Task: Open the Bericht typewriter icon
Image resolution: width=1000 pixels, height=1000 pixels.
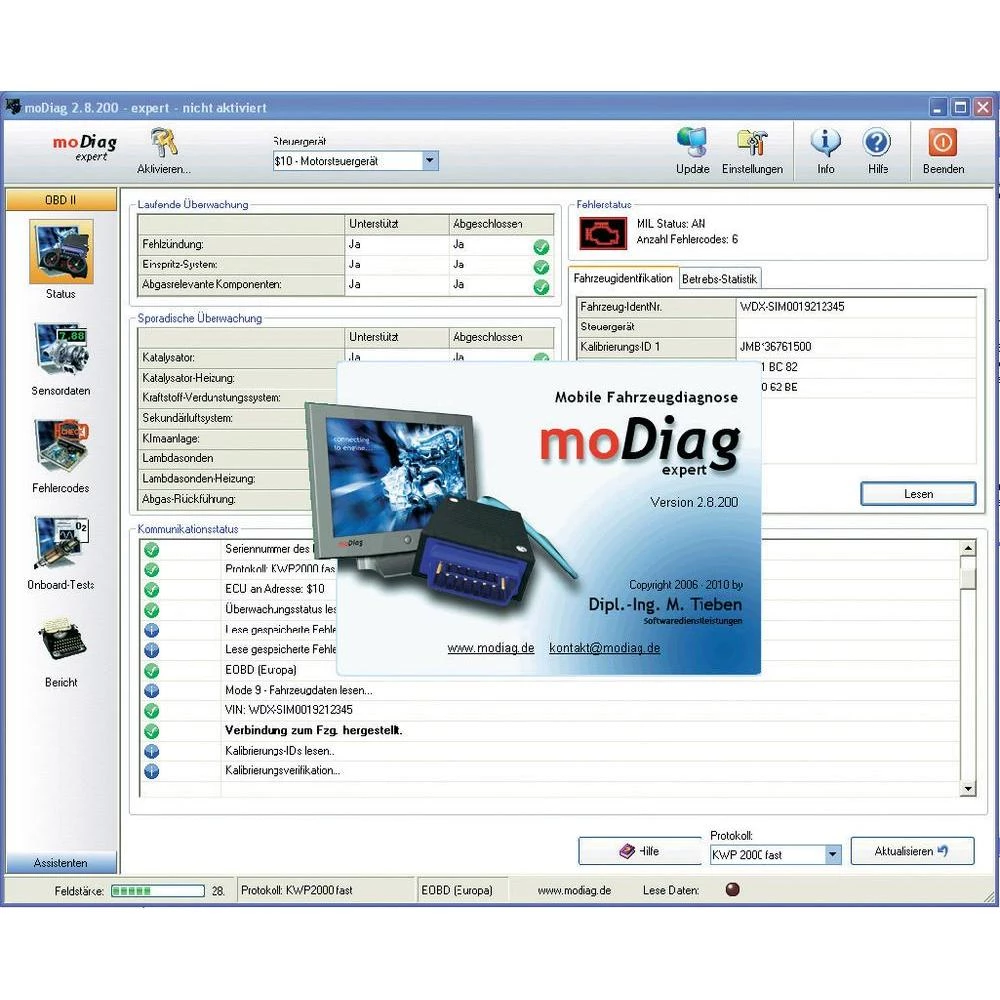Action: coord(61,641)
